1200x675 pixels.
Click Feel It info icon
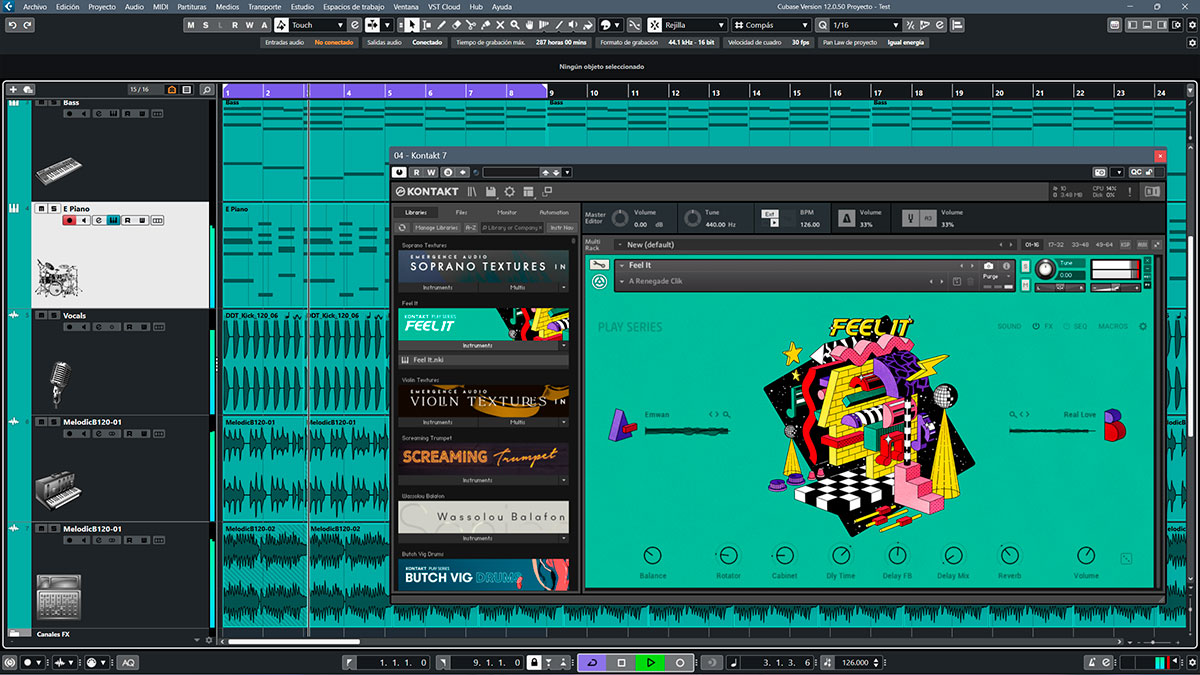click(1006, 266)
